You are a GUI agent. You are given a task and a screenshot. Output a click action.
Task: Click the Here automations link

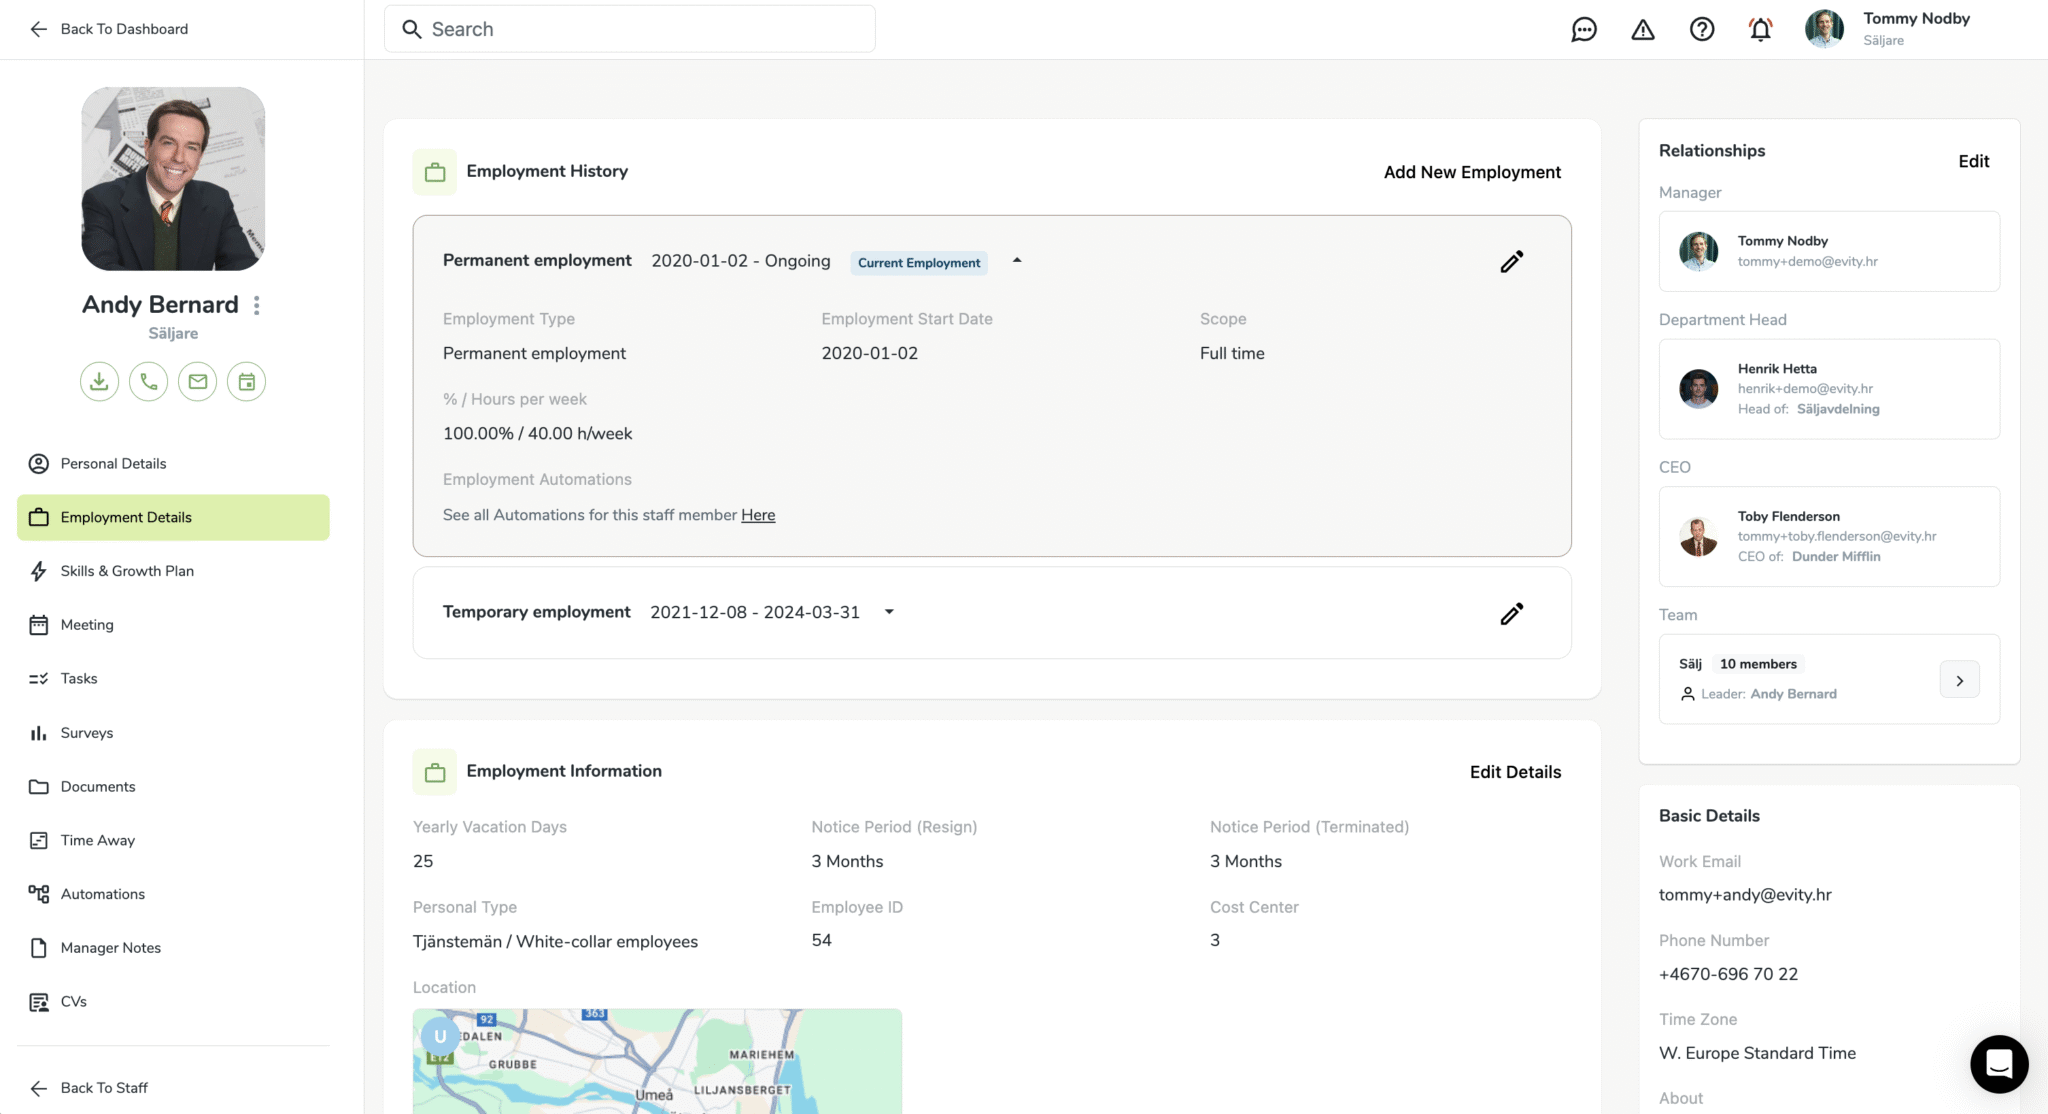point(758,515)
